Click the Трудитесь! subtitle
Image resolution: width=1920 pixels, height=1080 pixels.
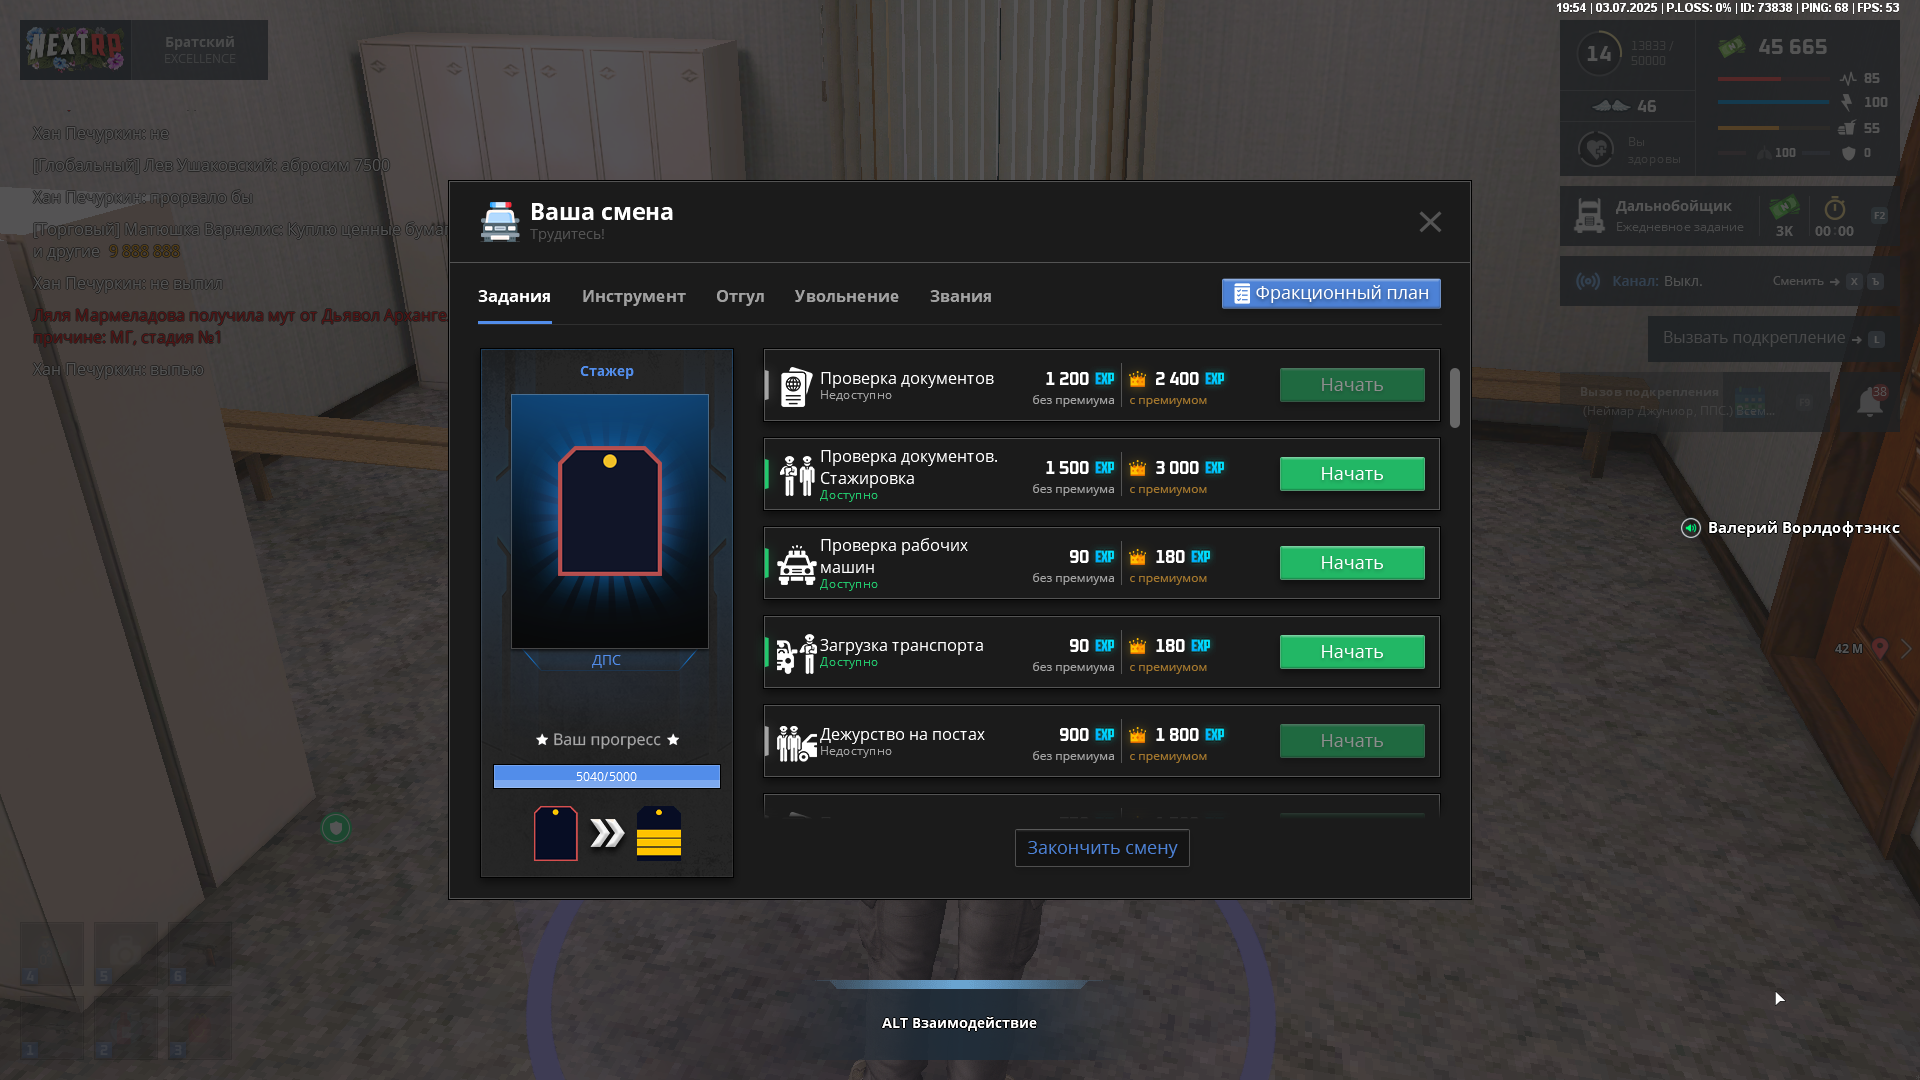(x=567, y=234)
